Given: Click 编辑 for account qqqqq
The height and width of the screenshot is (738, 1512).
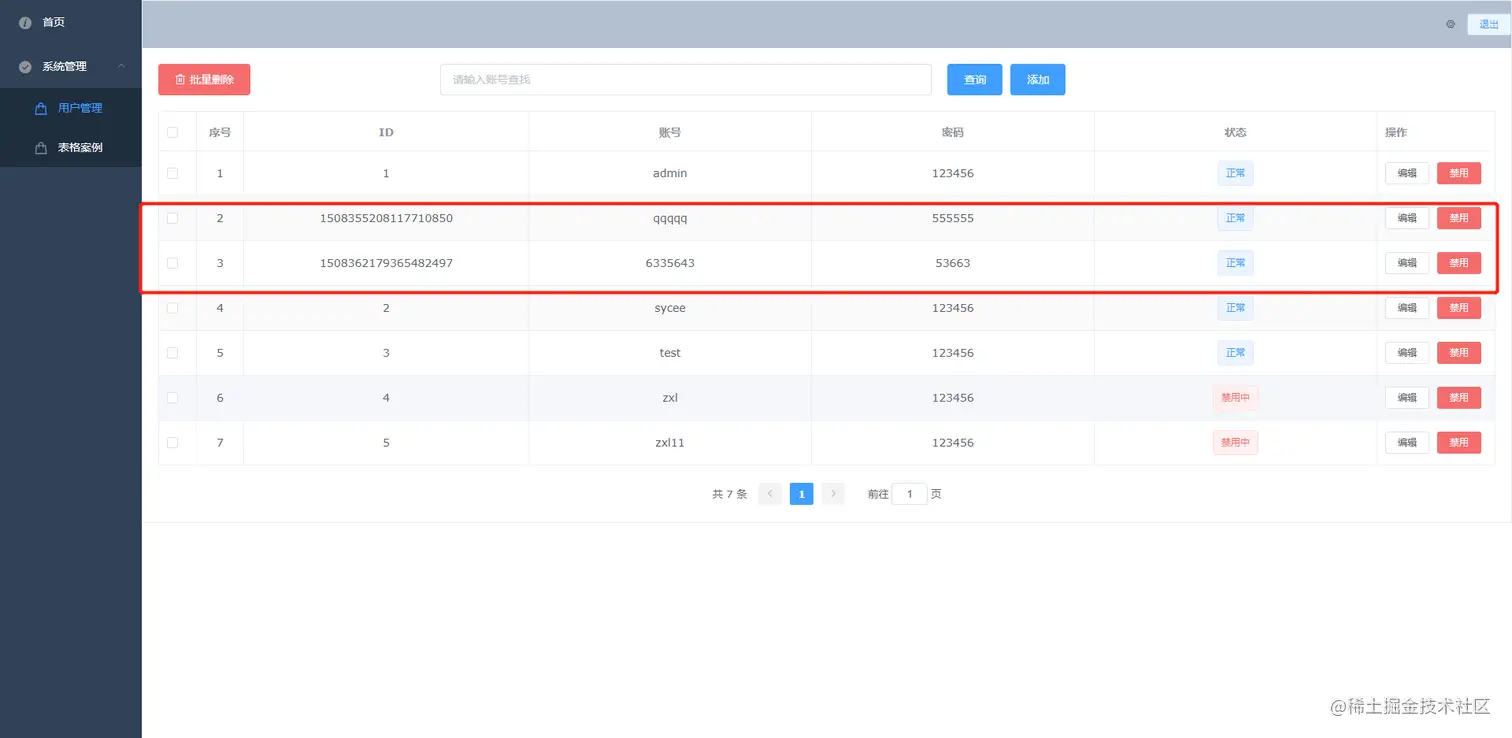Looking at the screenshot, I should pyautogui.click(x=1407, y=218).
